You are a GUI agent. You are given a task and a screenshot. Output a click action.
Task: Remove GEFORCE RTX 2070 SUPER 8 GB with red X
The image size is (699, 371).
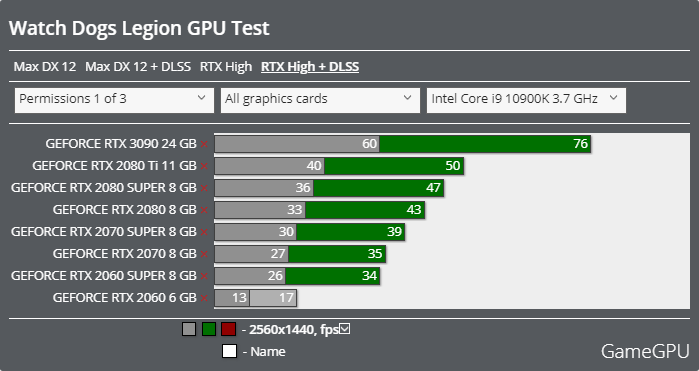(x=204, y=232)
